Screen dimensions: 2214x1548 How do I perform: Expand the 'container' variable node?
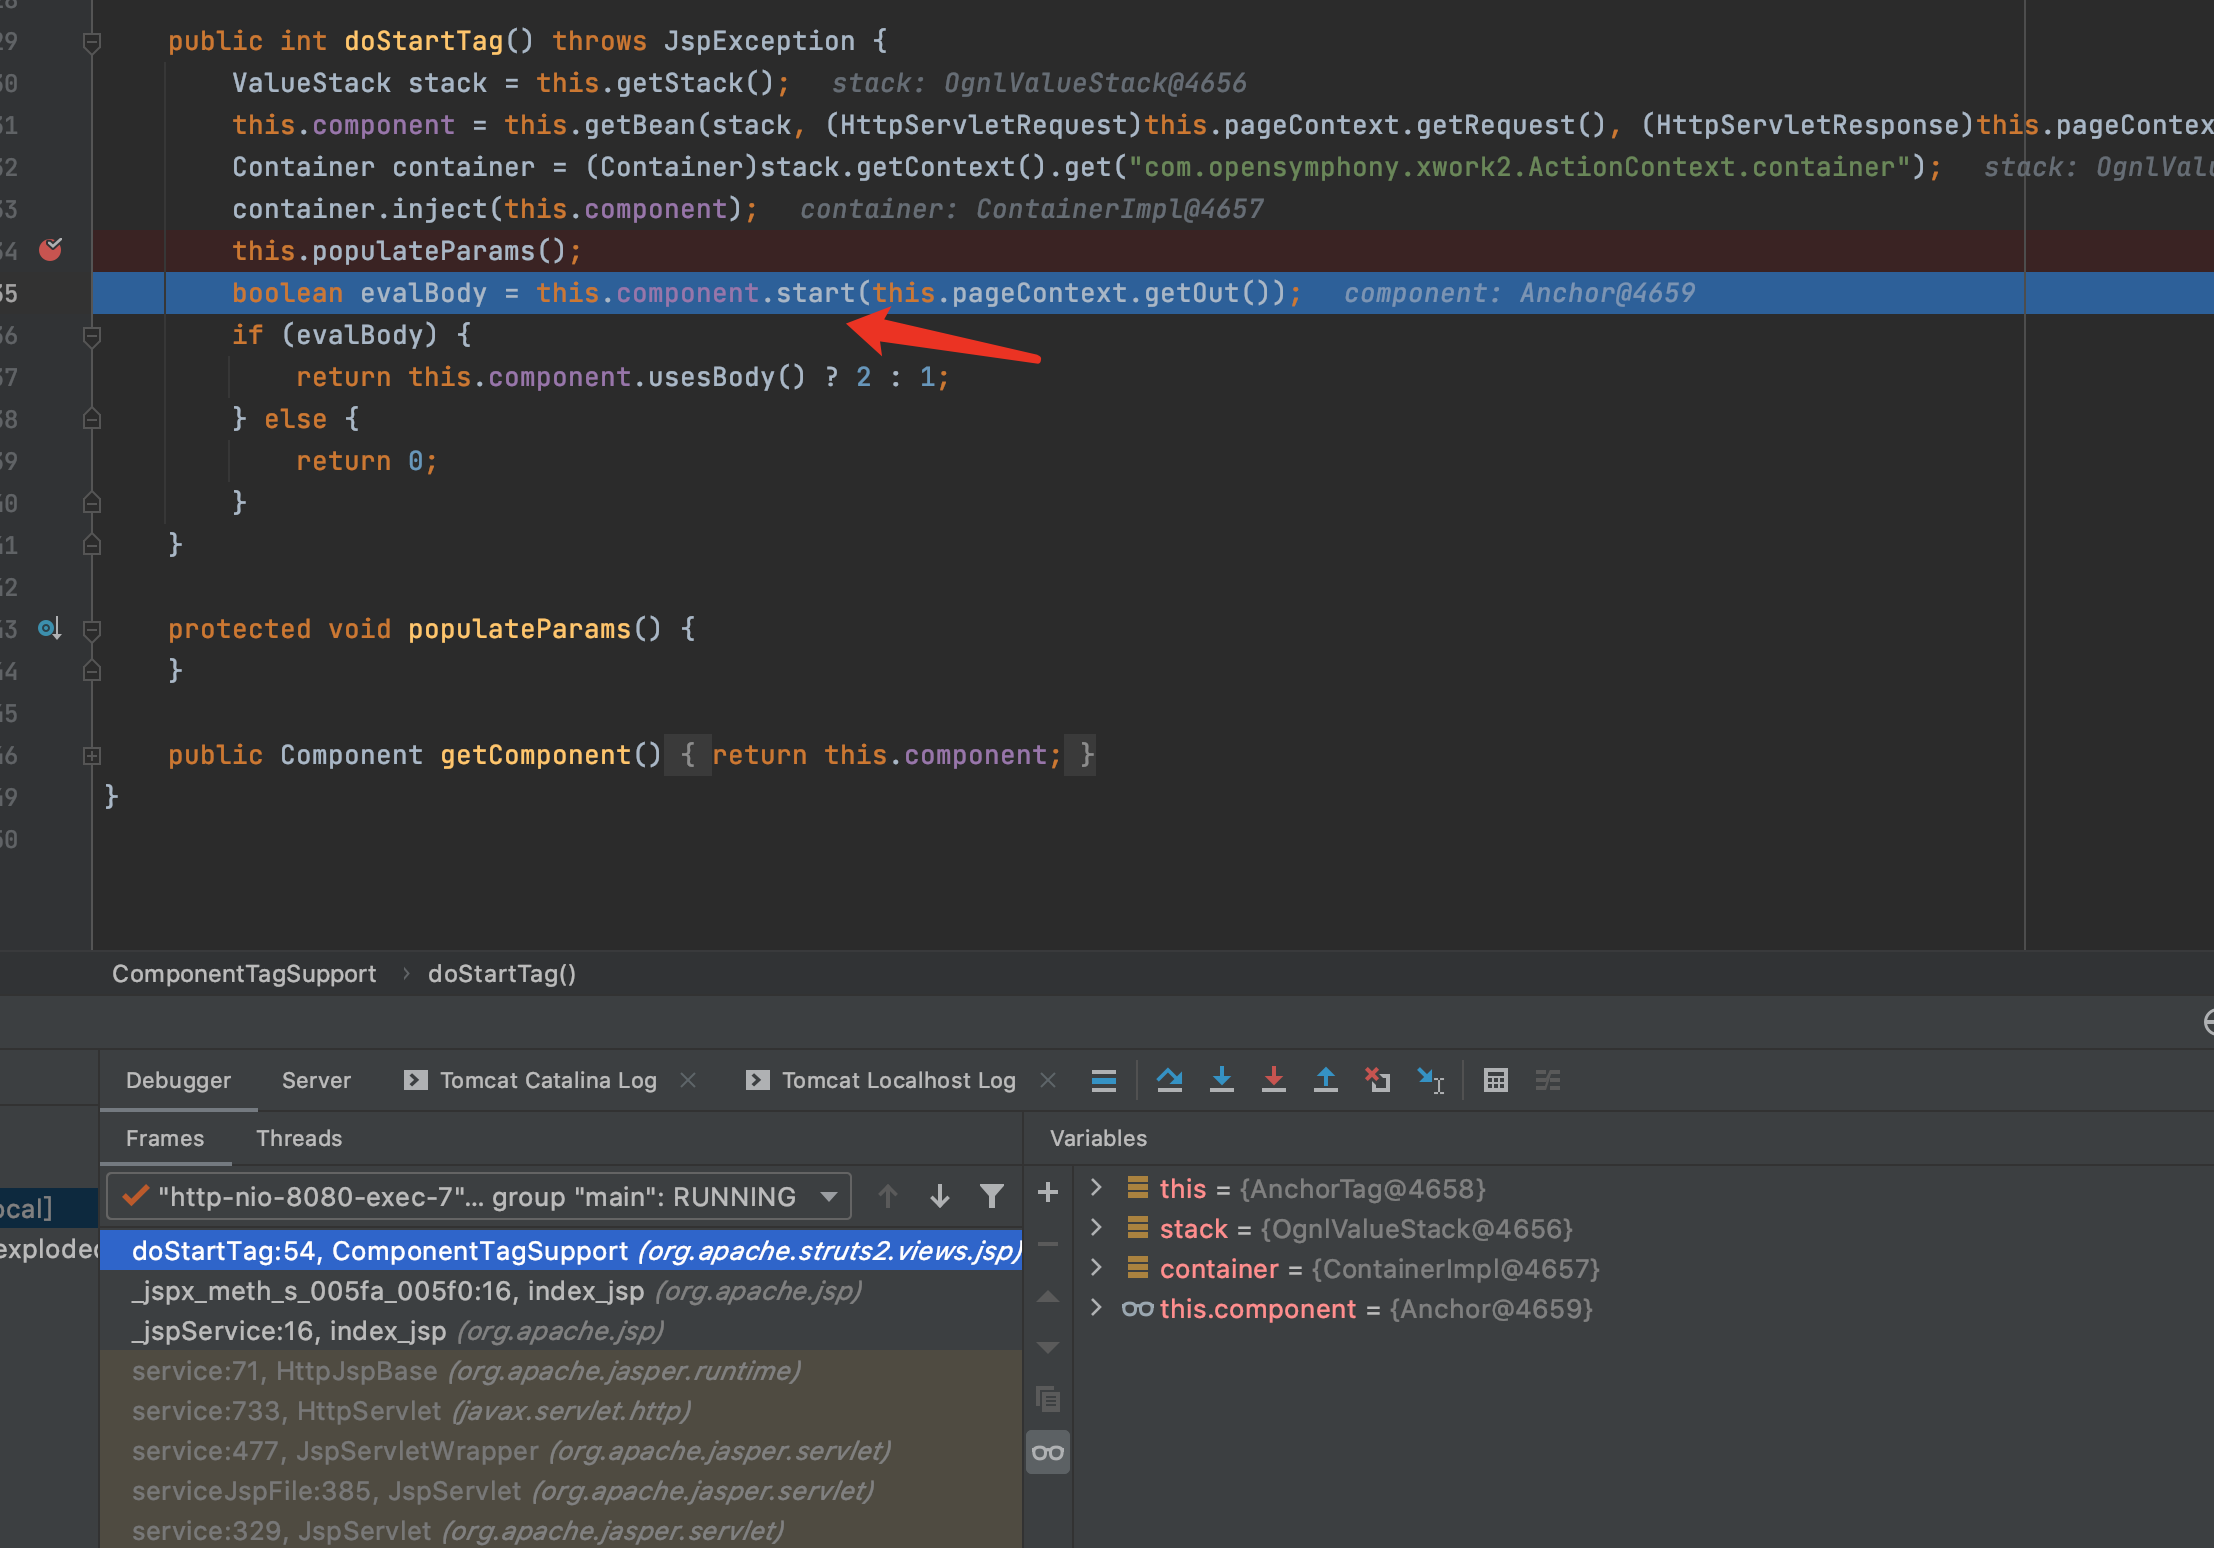[x=1096, y=1268]
